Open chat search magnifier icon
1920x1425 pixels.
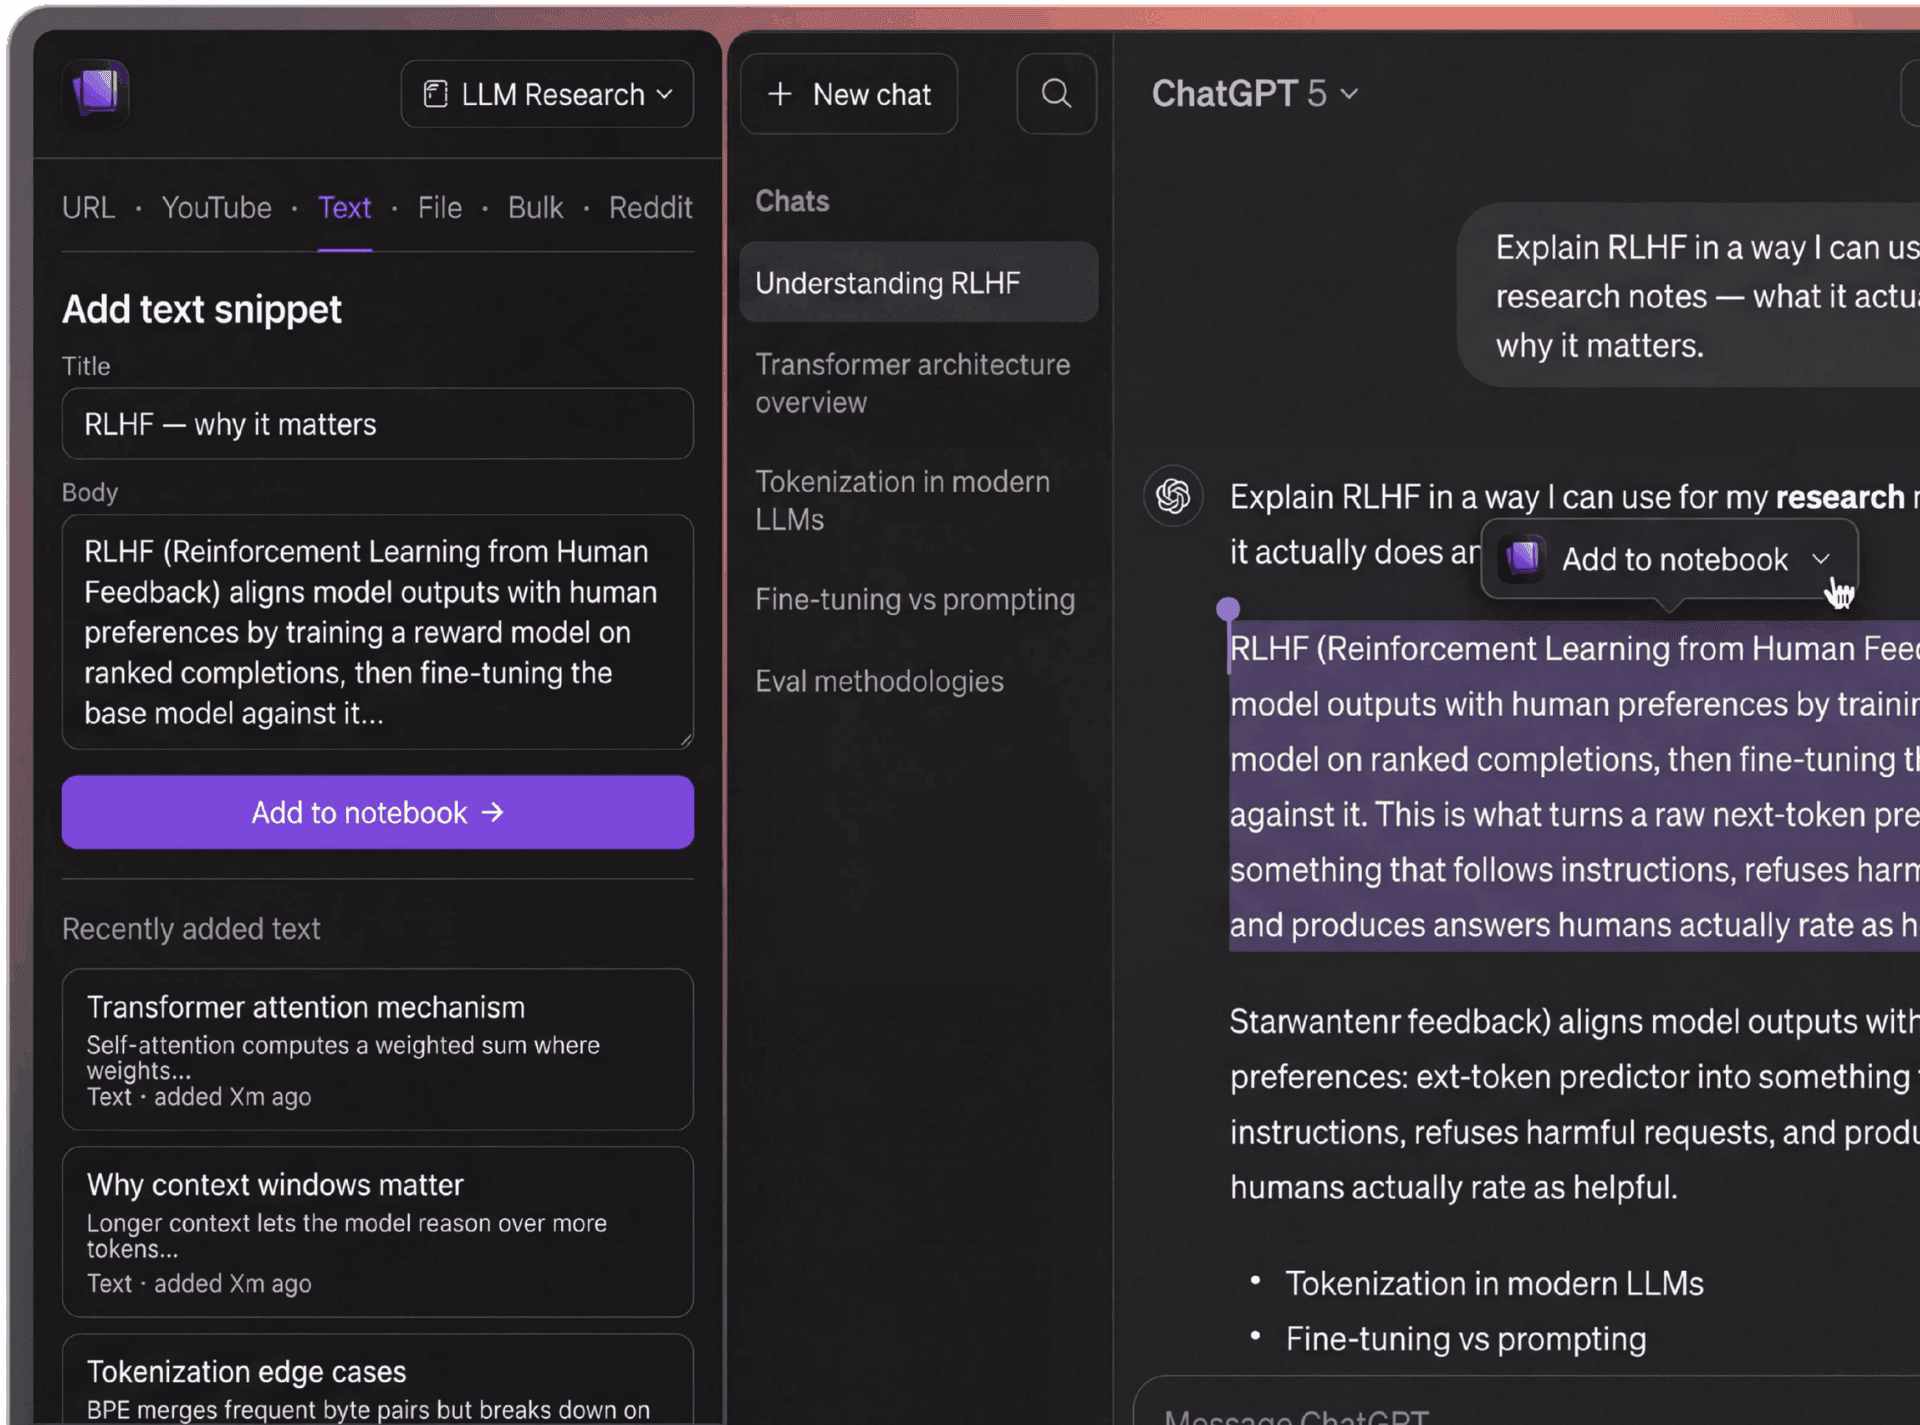[x=1056, y=94]
